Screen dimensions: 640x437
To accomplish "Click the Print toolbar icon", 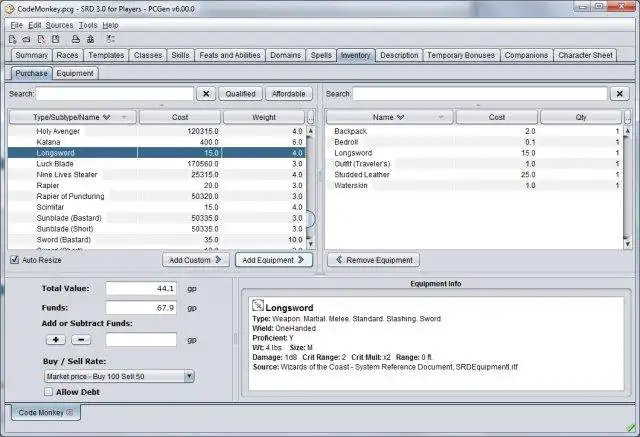I will click(x=76, y=39).
